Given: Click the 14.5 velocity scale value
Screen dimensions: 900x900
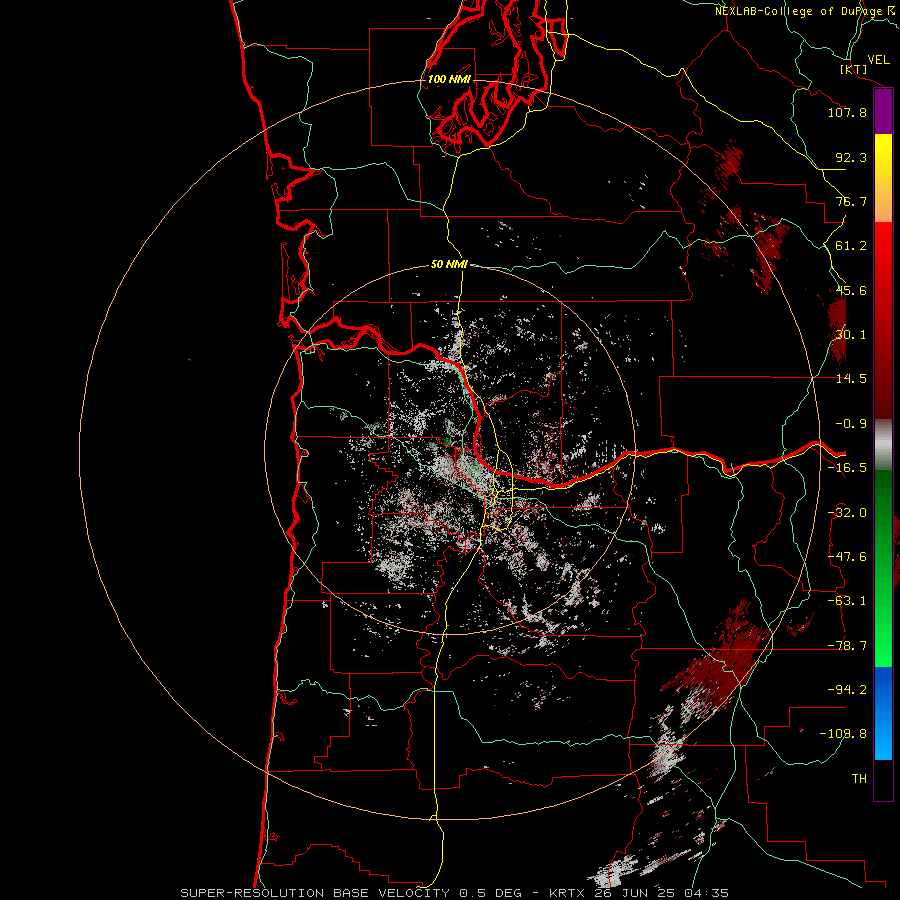Looking at the screenshot, I should (x=851, y=379).
